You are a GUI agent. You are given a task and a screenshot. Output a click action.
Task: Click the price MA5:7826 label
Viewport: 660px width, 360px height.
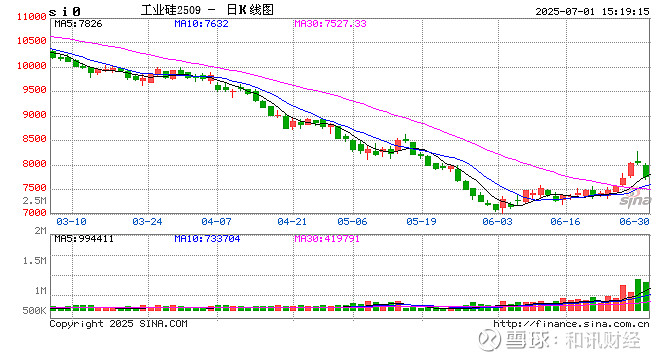coord(78,24)
